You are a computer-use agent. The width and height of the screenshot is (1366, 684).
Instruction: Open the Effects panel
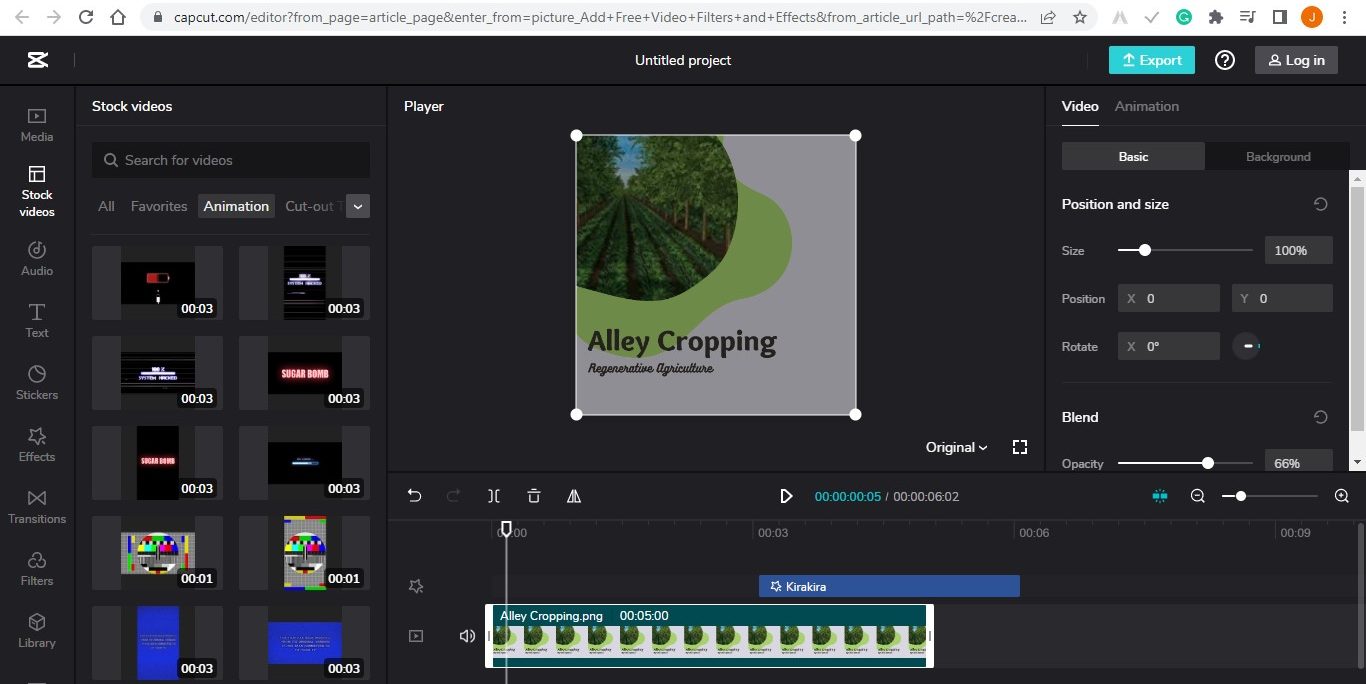coord(36,444)
